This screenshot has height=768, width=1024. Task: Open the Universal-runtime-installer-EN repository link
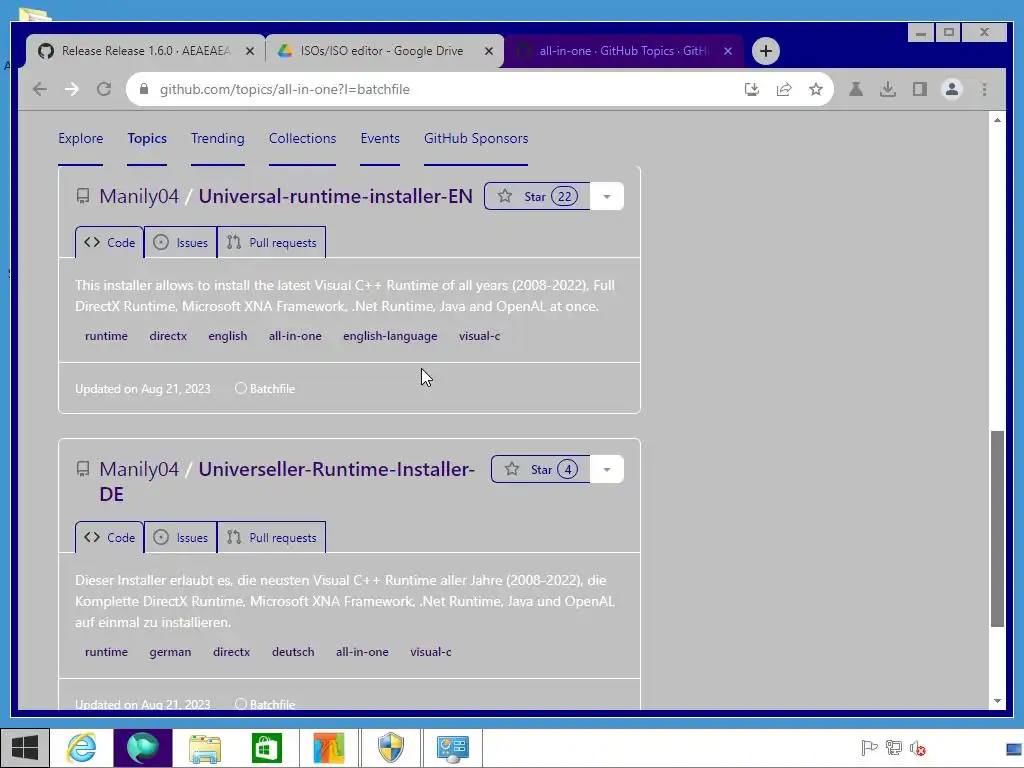click(336, 197)
